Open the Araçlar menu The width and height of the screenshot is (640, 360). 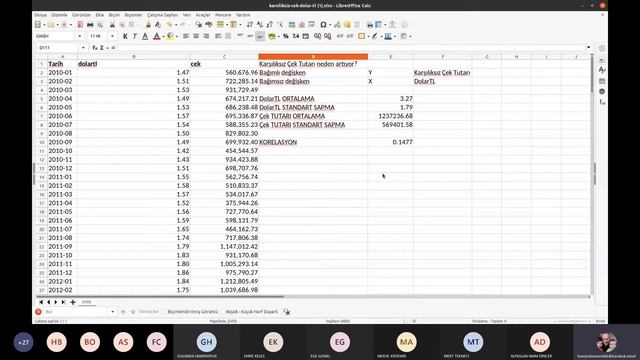(203, 15)
